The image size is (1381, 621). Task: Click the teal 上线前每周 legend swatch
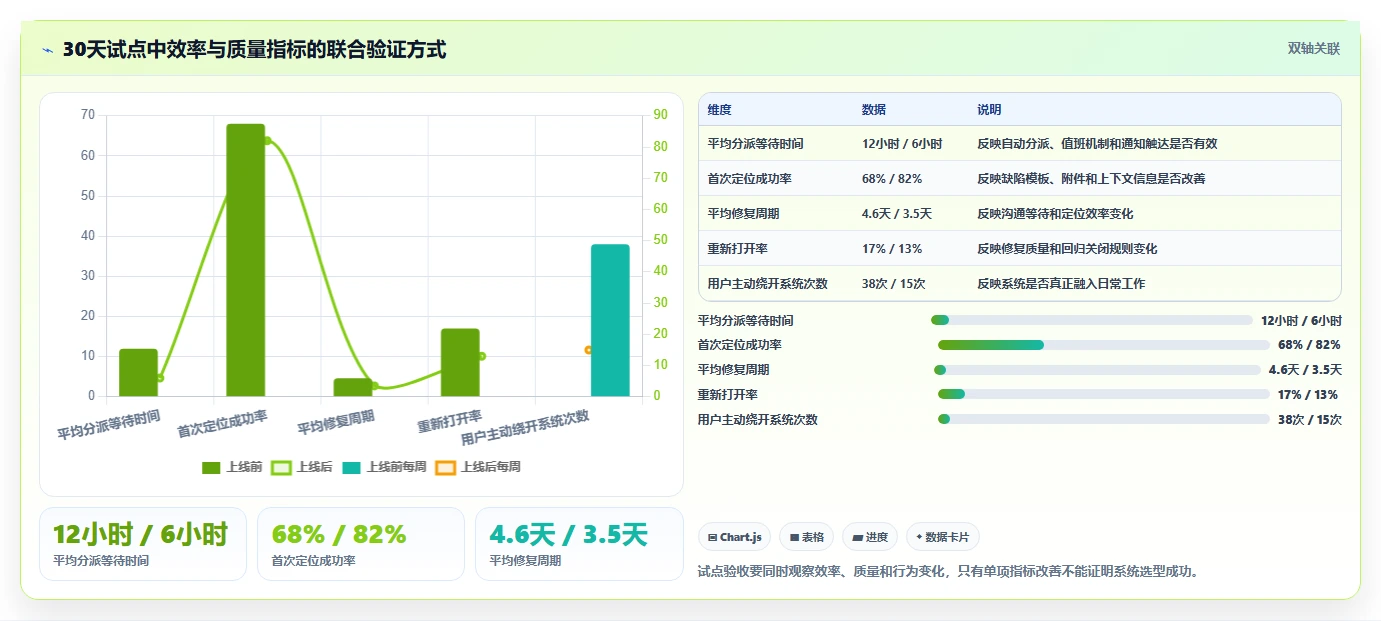tap(351, 467)
